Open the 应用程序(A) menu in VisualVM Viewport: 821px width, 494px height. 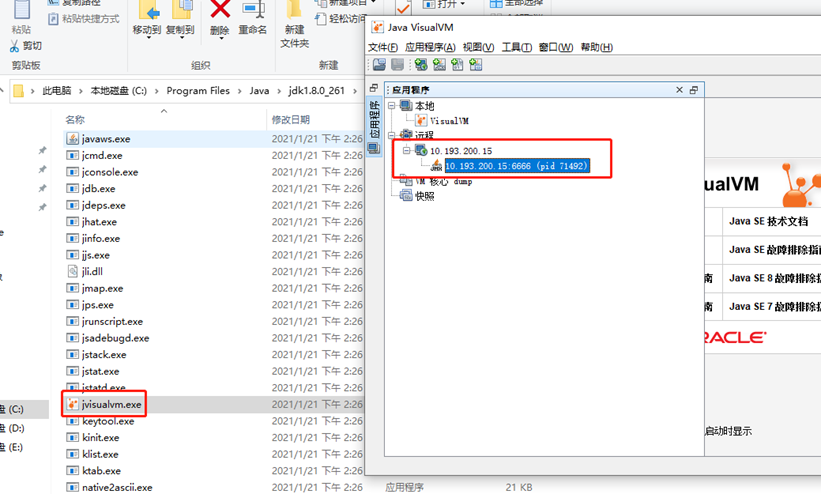[x=430, y=47]
